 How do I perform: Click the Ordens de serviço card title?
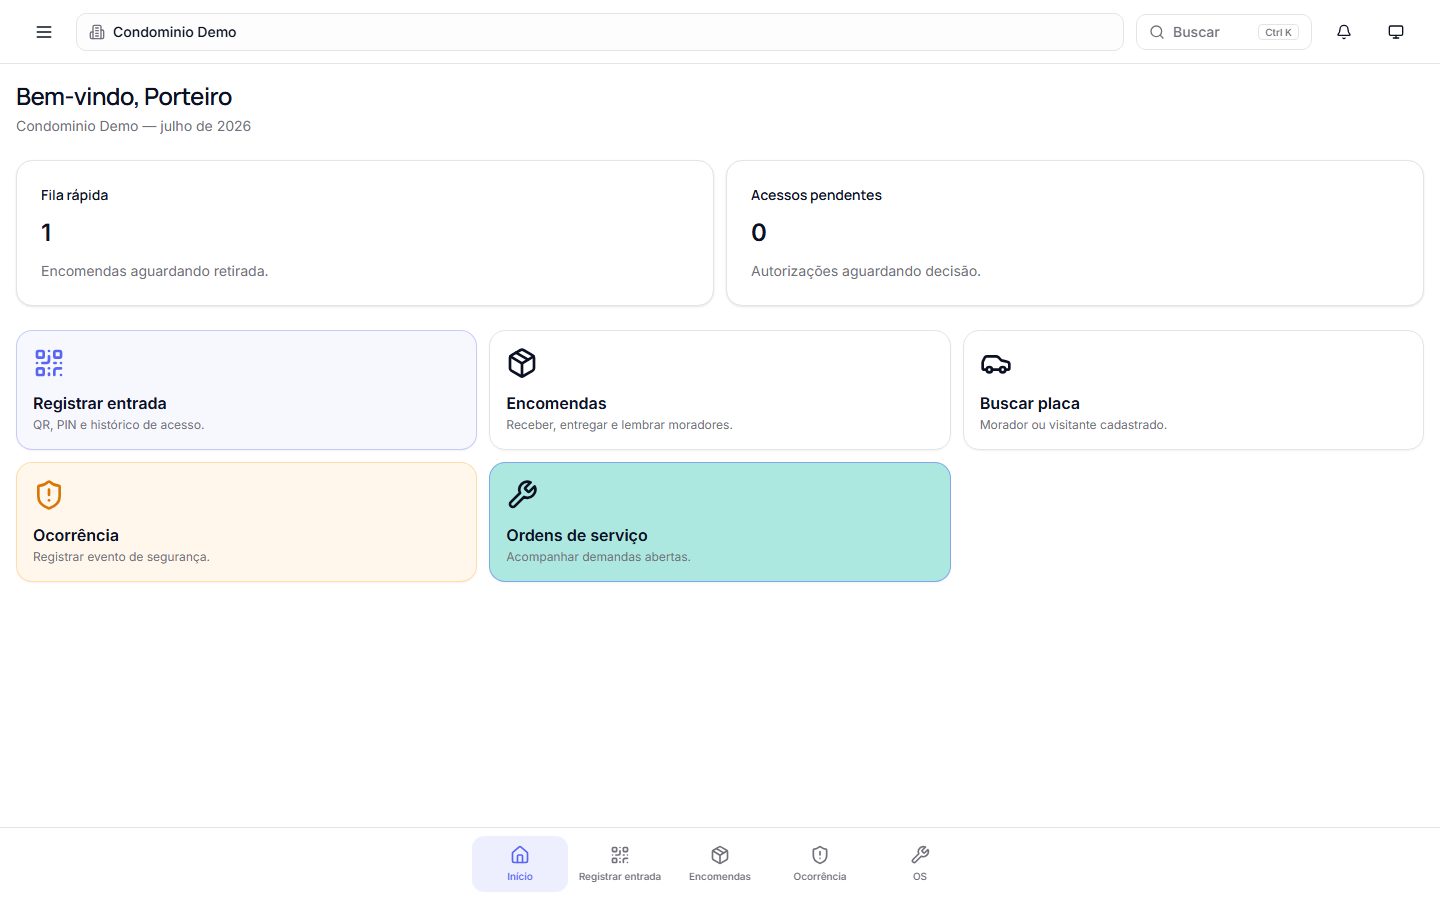click(577, 535)
